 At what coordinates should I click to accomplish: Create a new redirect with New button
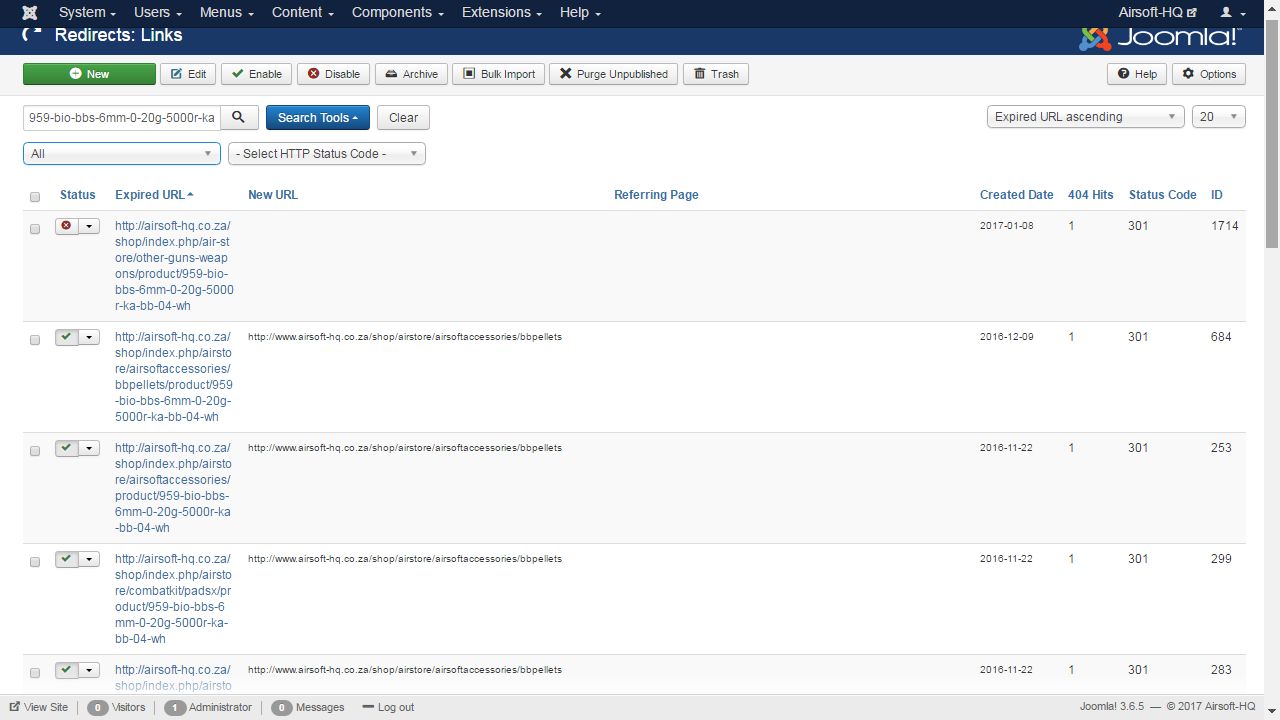click(x=89, y=74)
